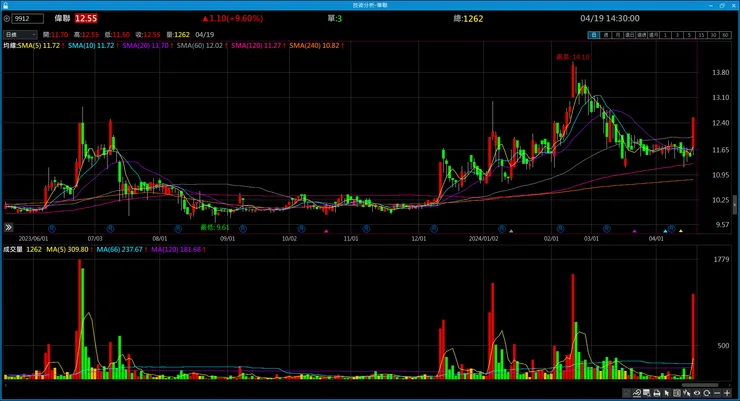740x401 pixels.
Task: Click the horizontal scrollbar thumb at the bottom right
Action: [700, 385]
